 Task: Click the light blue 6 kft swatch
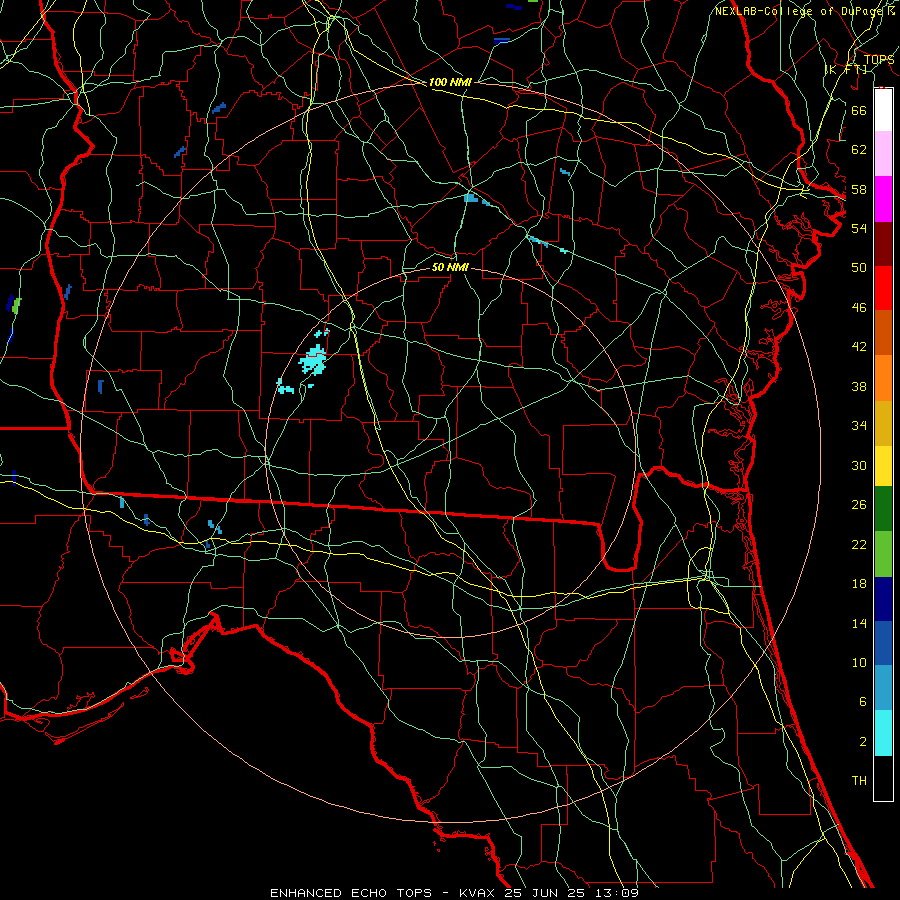[x=883, y=688]
